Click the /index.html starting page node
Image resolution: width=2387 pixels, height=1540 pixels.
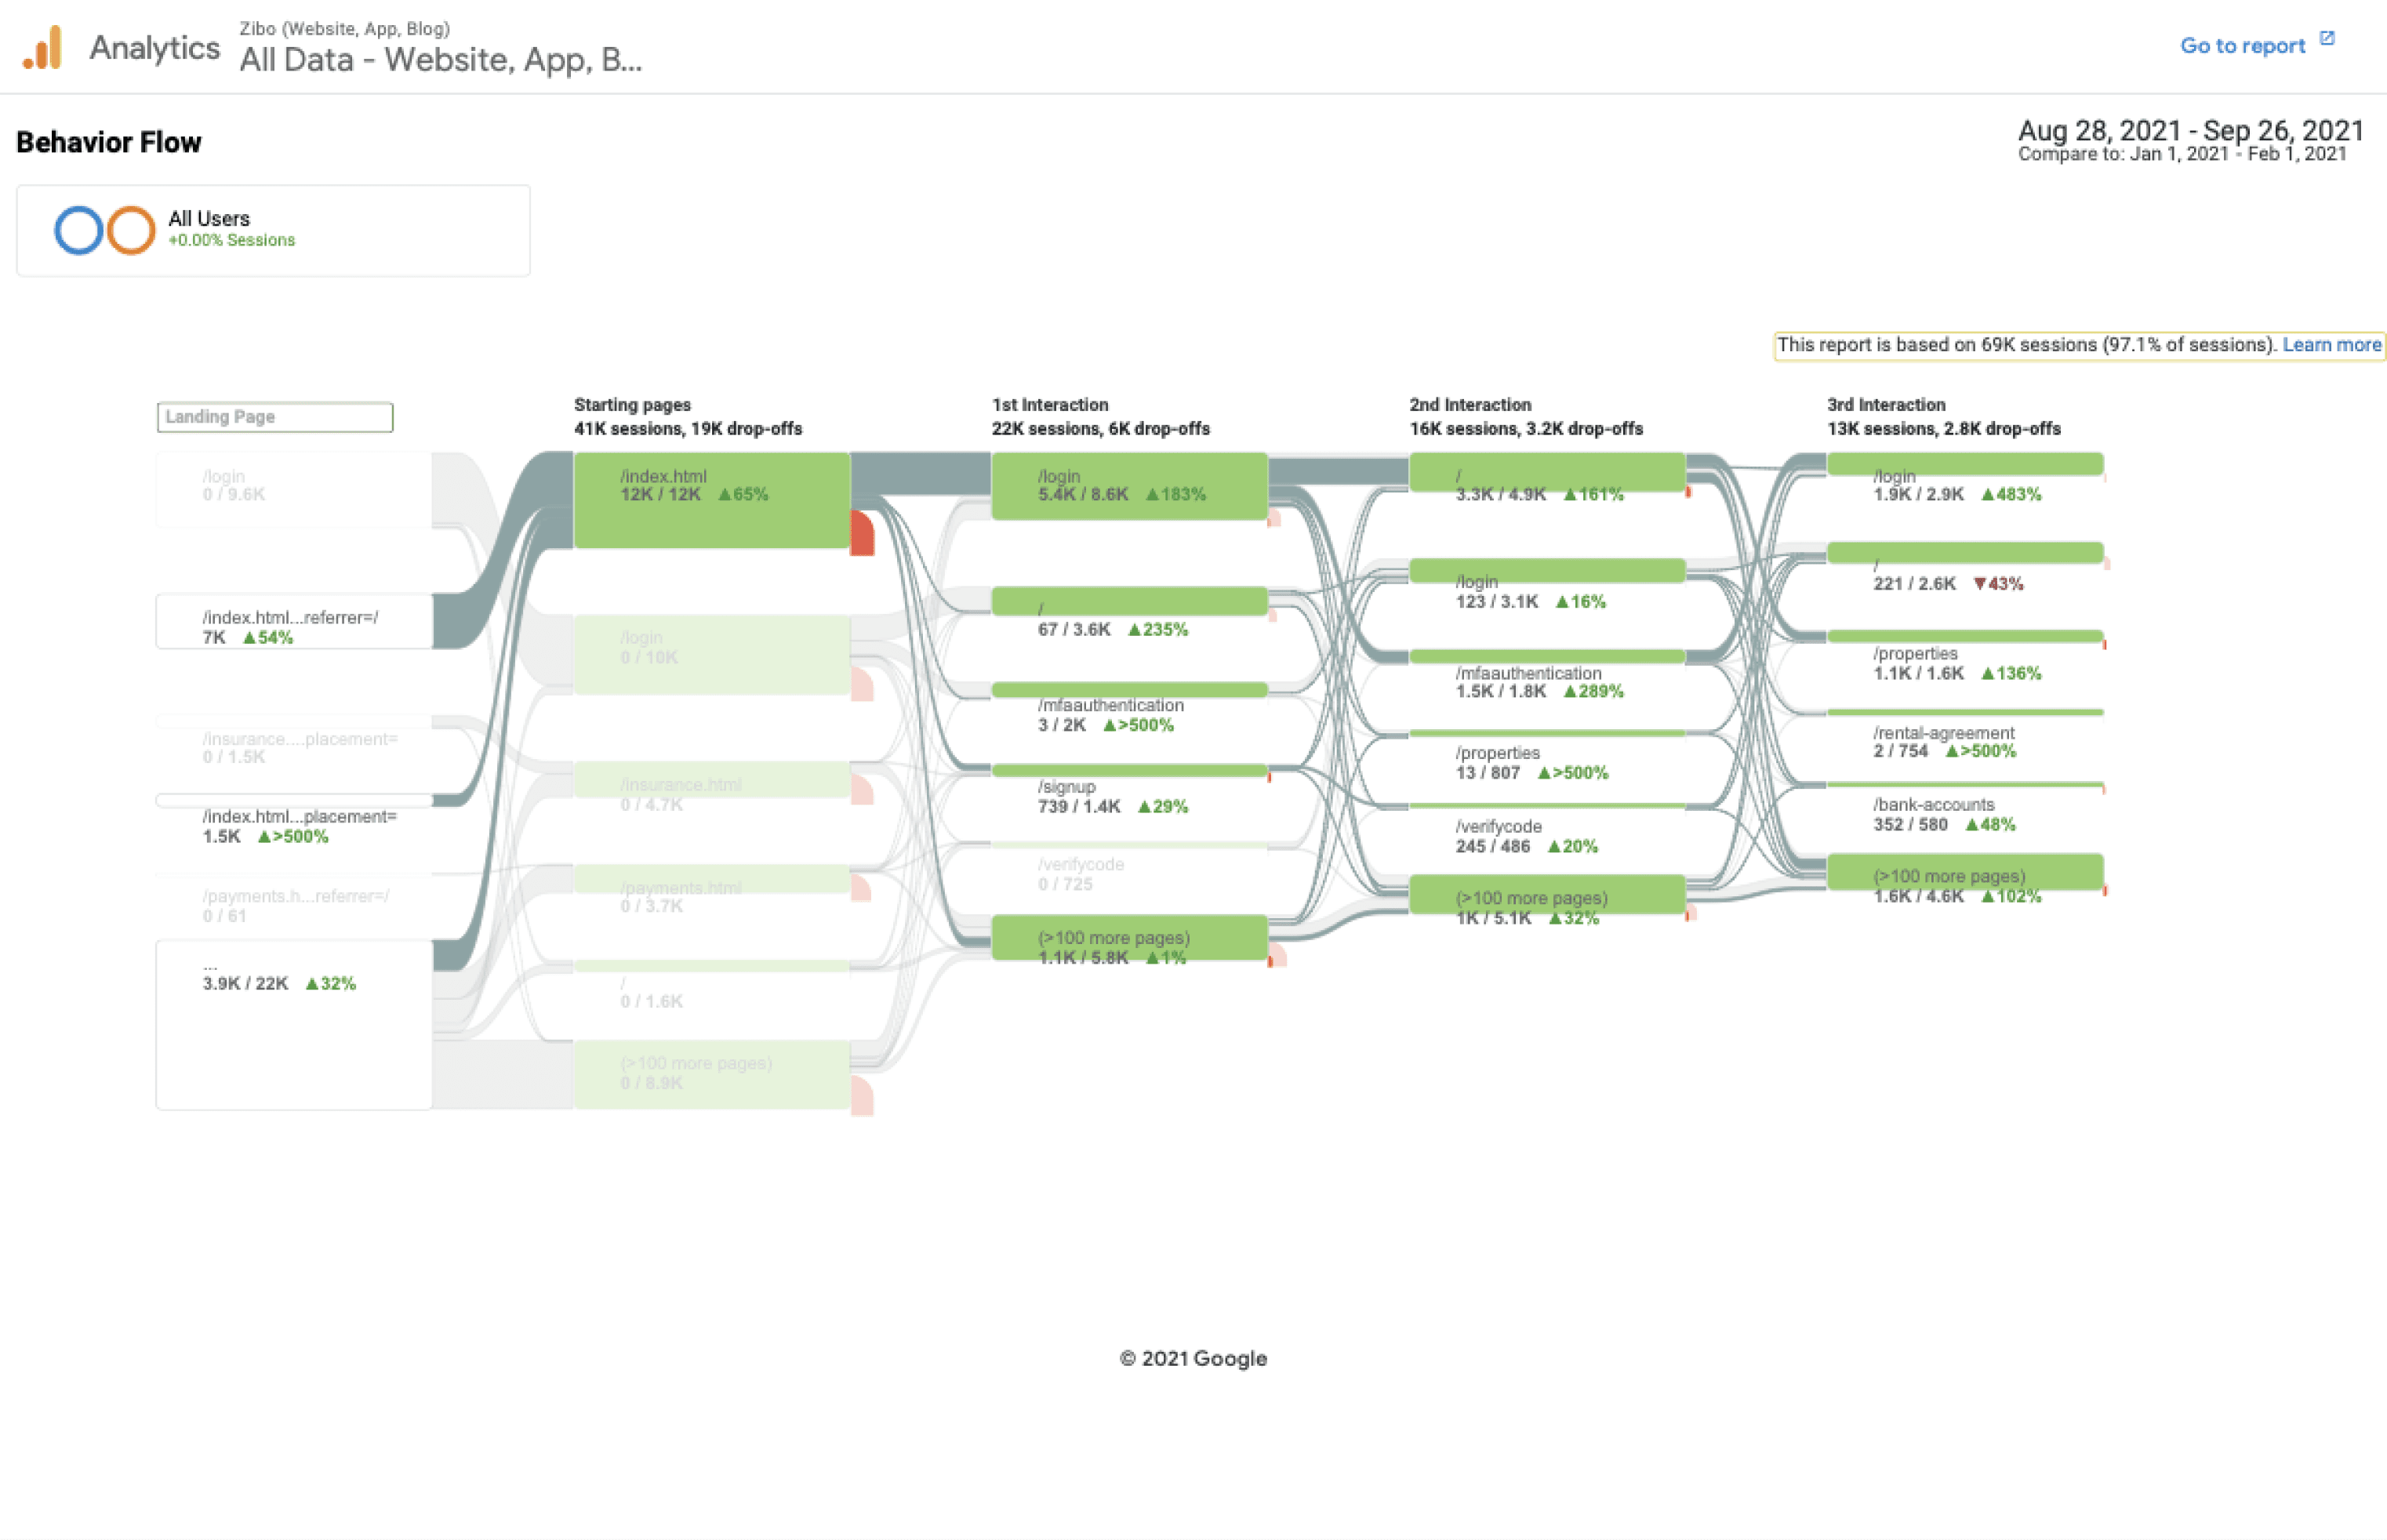pyautogui.click(x=712, y=500)
